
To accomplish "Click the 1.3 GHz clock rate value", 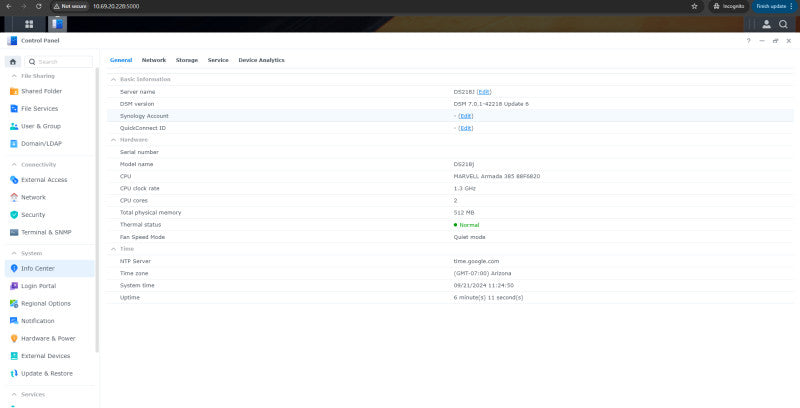I will (x=464, y=189).
